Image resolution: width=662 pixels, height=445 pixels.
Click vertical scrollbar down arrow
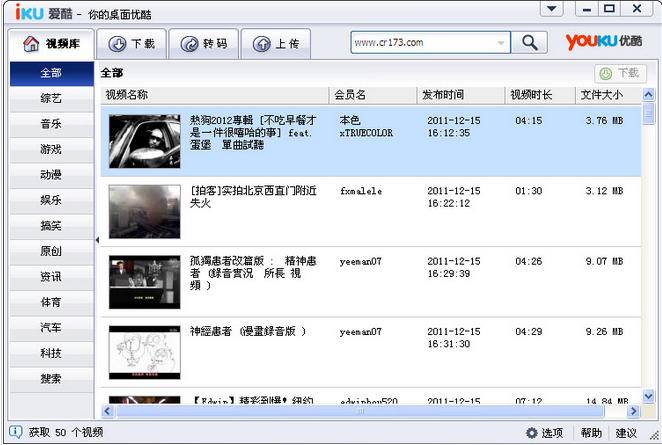pyautogui.click(x=648, y=396)
